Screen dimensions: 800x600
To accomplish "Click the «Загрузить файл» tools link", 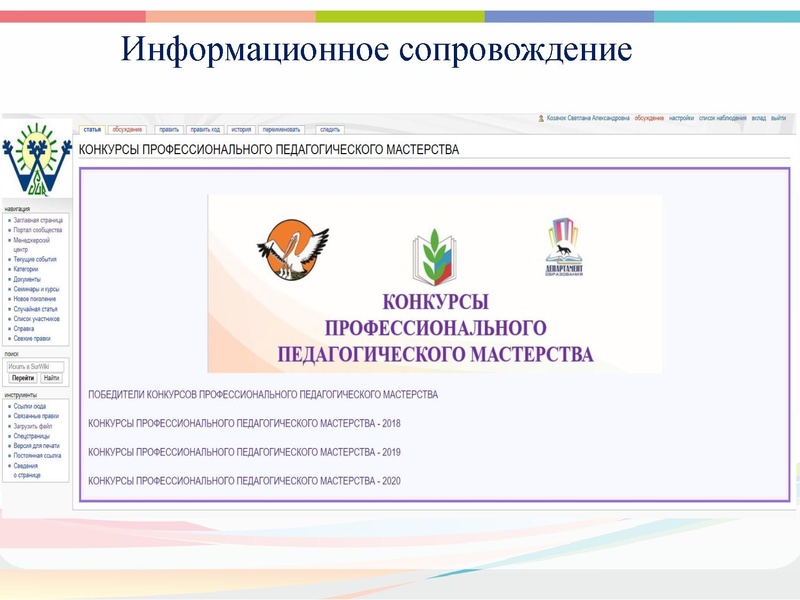I will coord(33,426).
